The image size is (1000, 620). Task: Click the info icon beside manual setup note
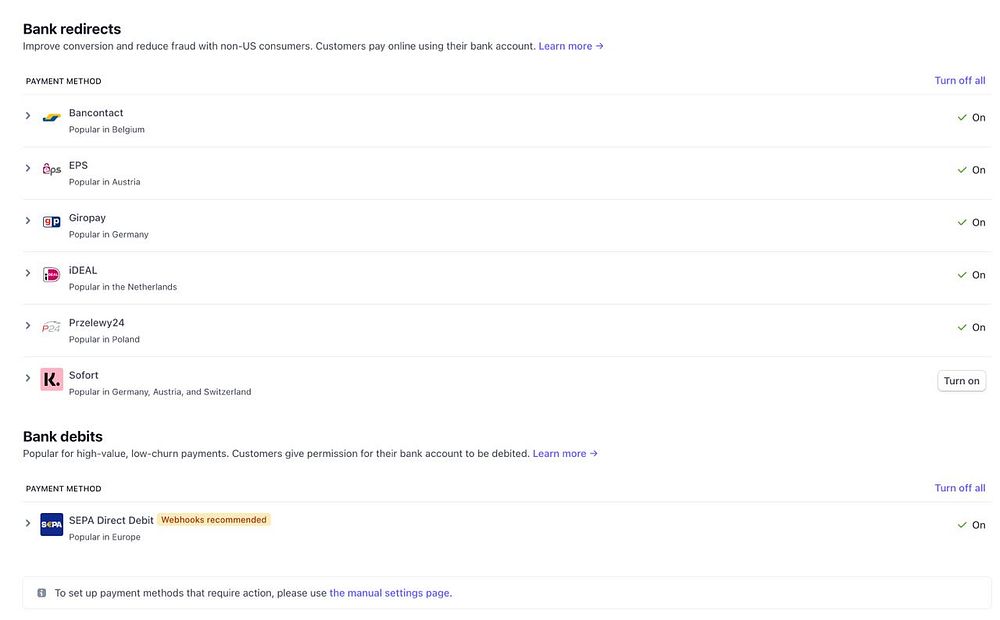pyautogui.click(x=41, y=593)
